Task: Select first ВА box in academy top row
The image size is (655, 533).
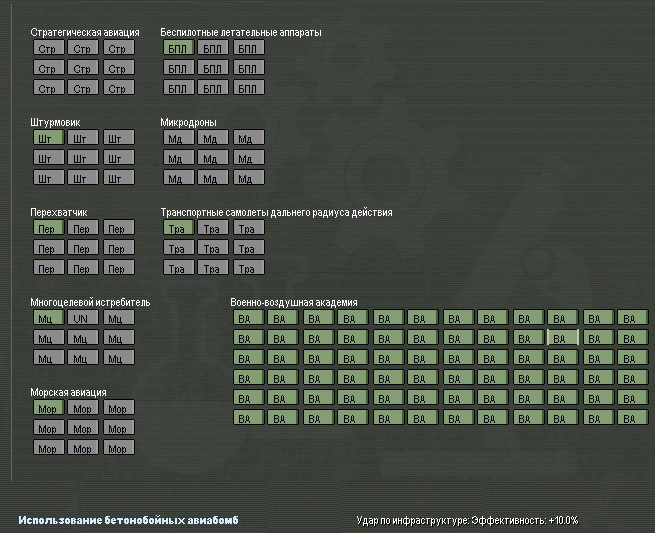Action: (249, 317)
